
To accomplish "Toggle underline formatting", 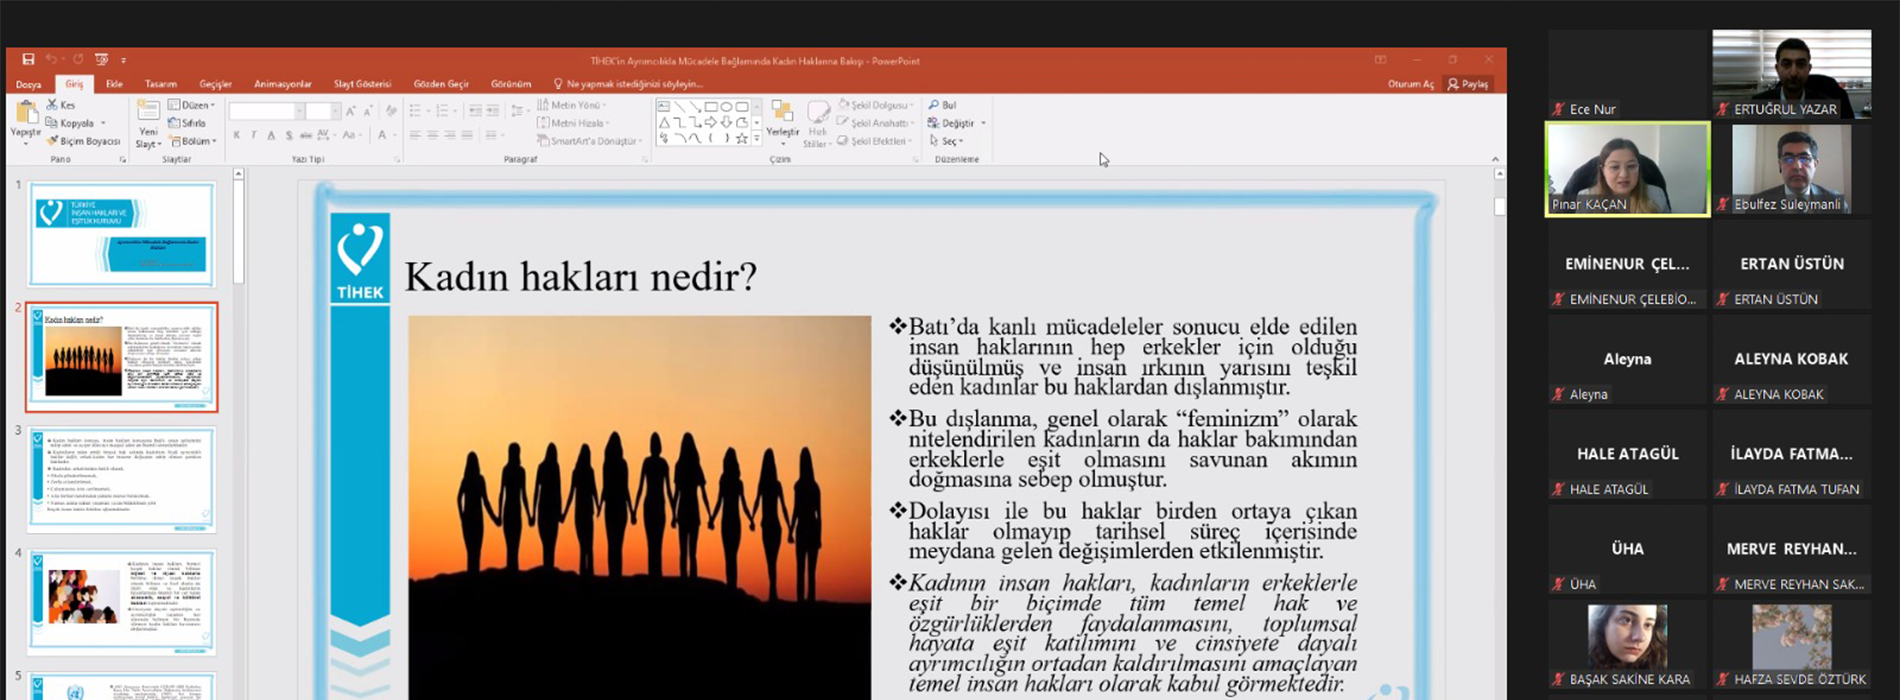I will [271, 135].
